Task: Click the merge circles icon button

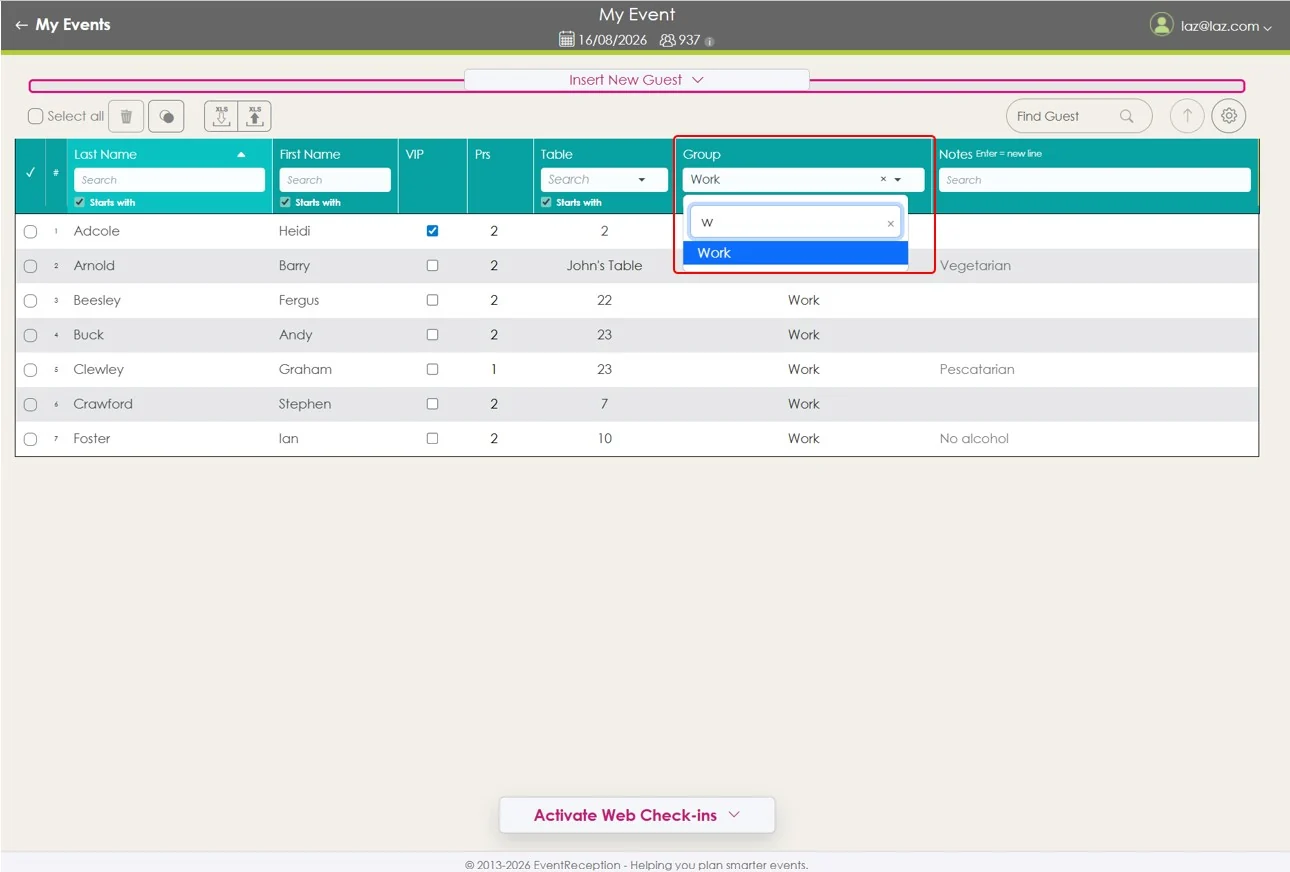Action: click(166, 116)
